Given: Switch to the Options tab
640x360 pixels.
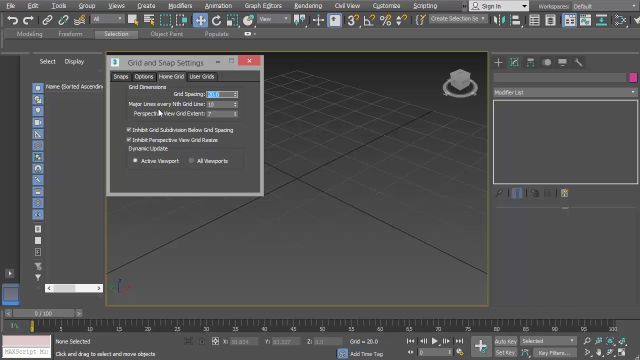Looking at the screenshot, I should click(x=144, y=76).
